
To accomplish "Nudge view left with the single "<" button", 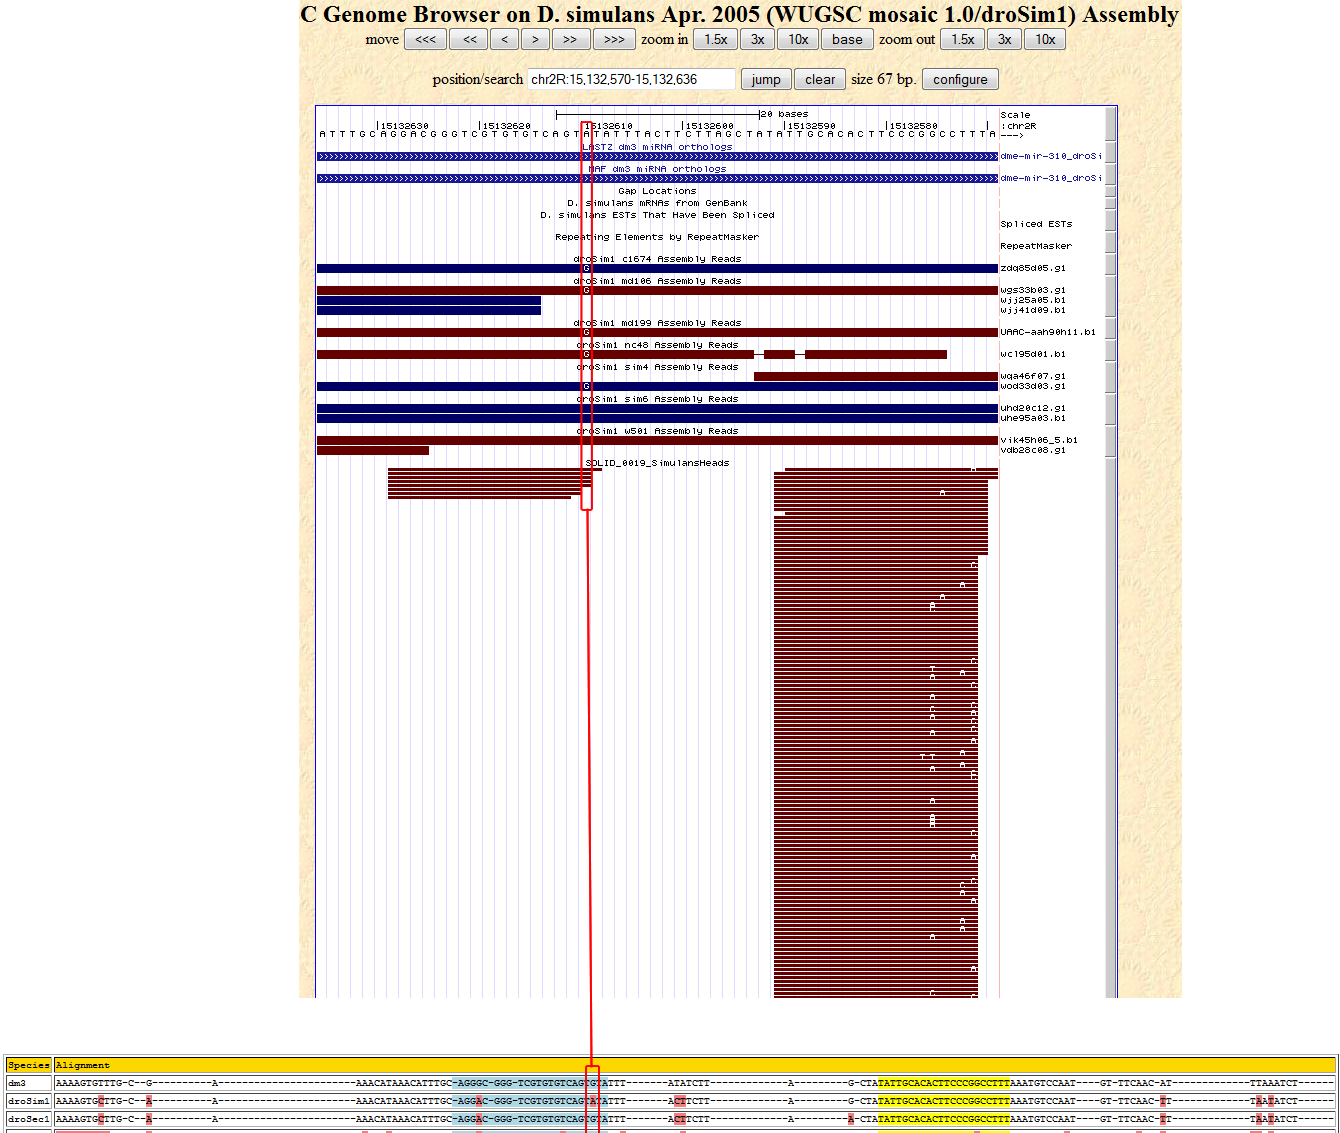I will click(x=504, y=40).
